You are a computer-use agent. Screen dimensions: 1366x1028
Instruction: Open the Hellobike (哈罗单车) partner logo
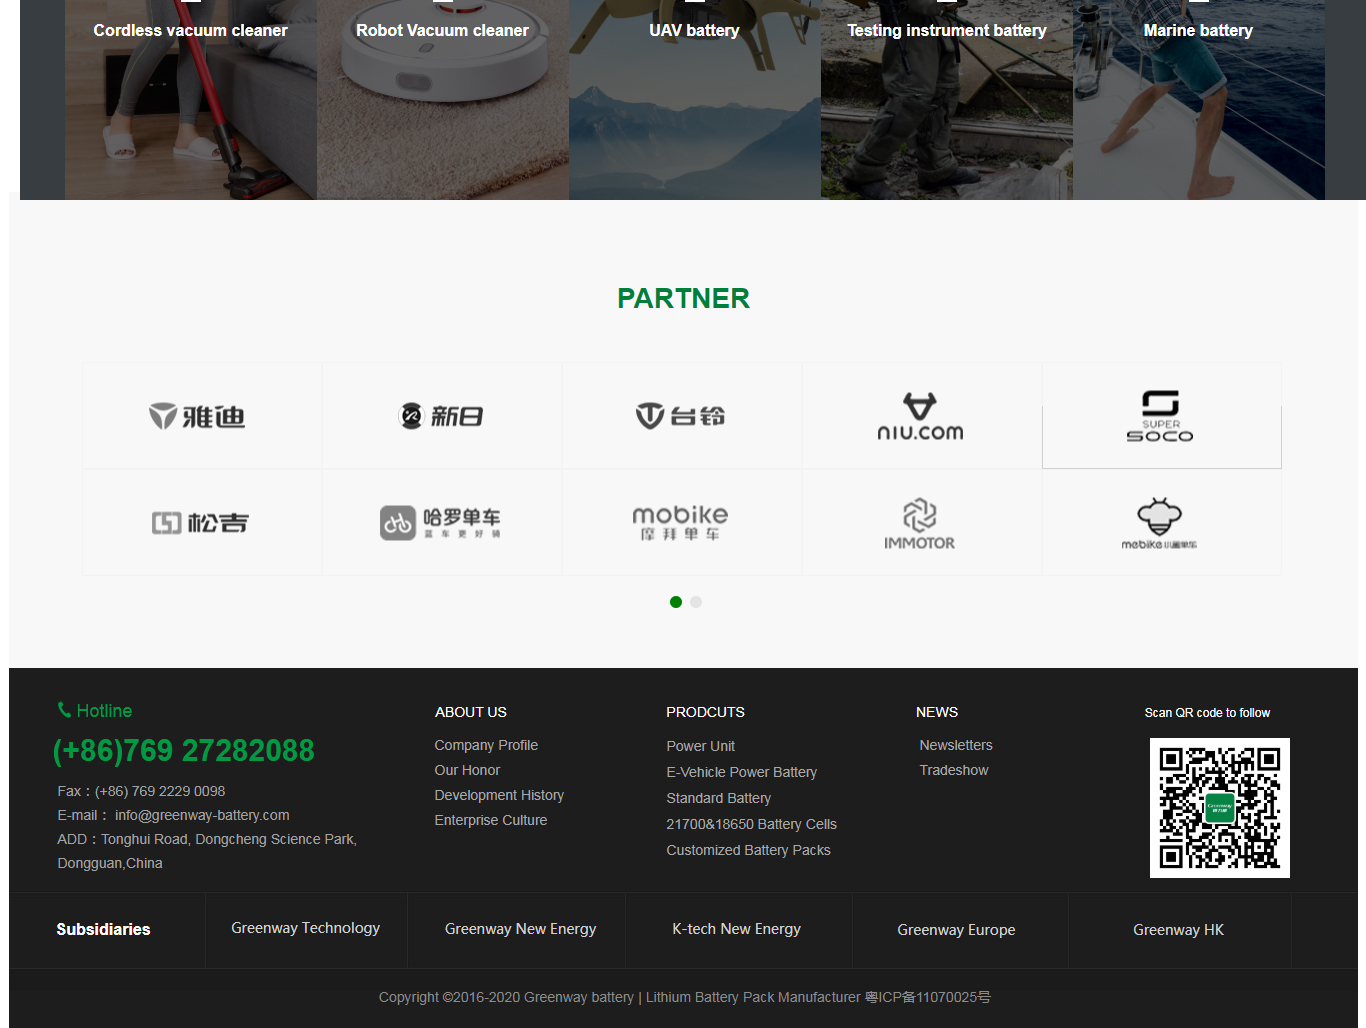(x=442, y=522)
